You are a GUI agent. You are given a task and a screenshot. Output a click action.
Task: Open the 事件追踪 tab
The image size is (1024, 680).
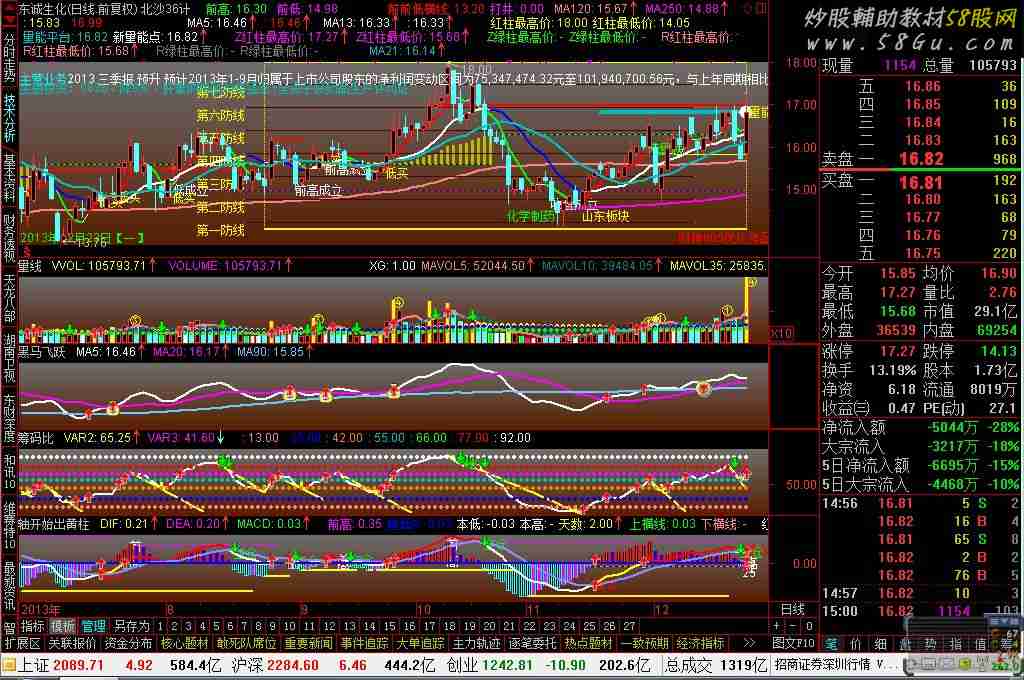tap(364, 643)
